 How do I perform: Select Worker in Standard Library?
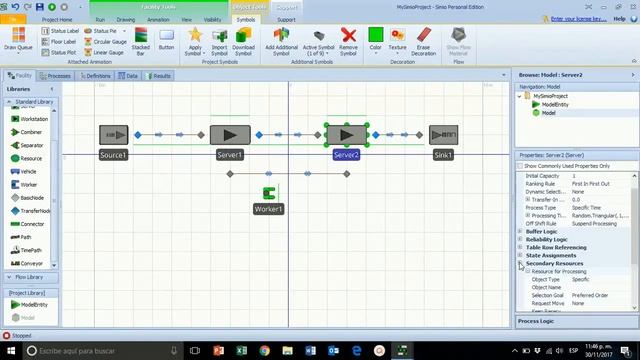[x=24, y=184]
